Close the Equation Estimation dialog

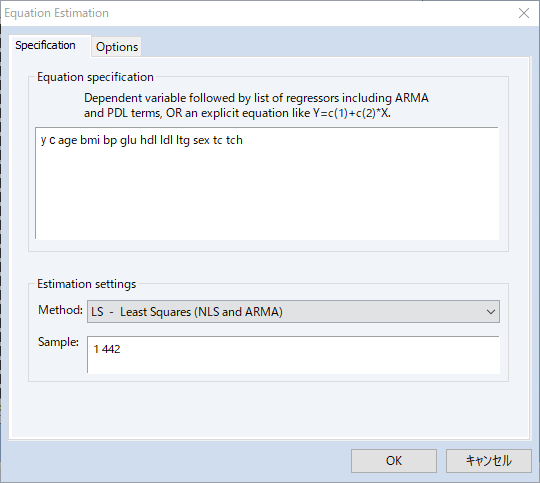(524, 13)
